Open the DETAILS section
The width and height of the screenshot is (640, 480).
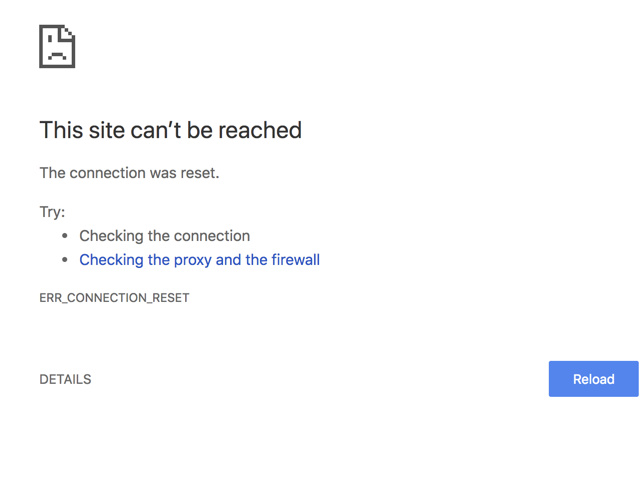(65, 379)
